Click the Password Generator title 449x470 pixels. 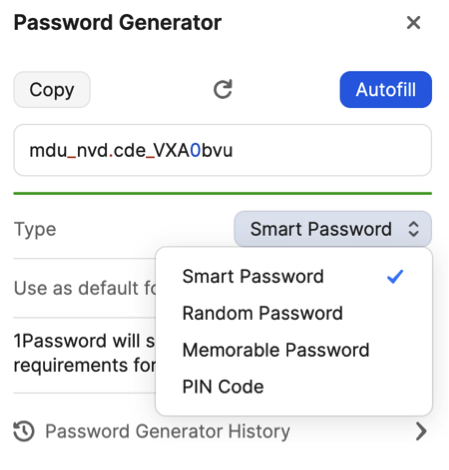click(x=118, y=23)
